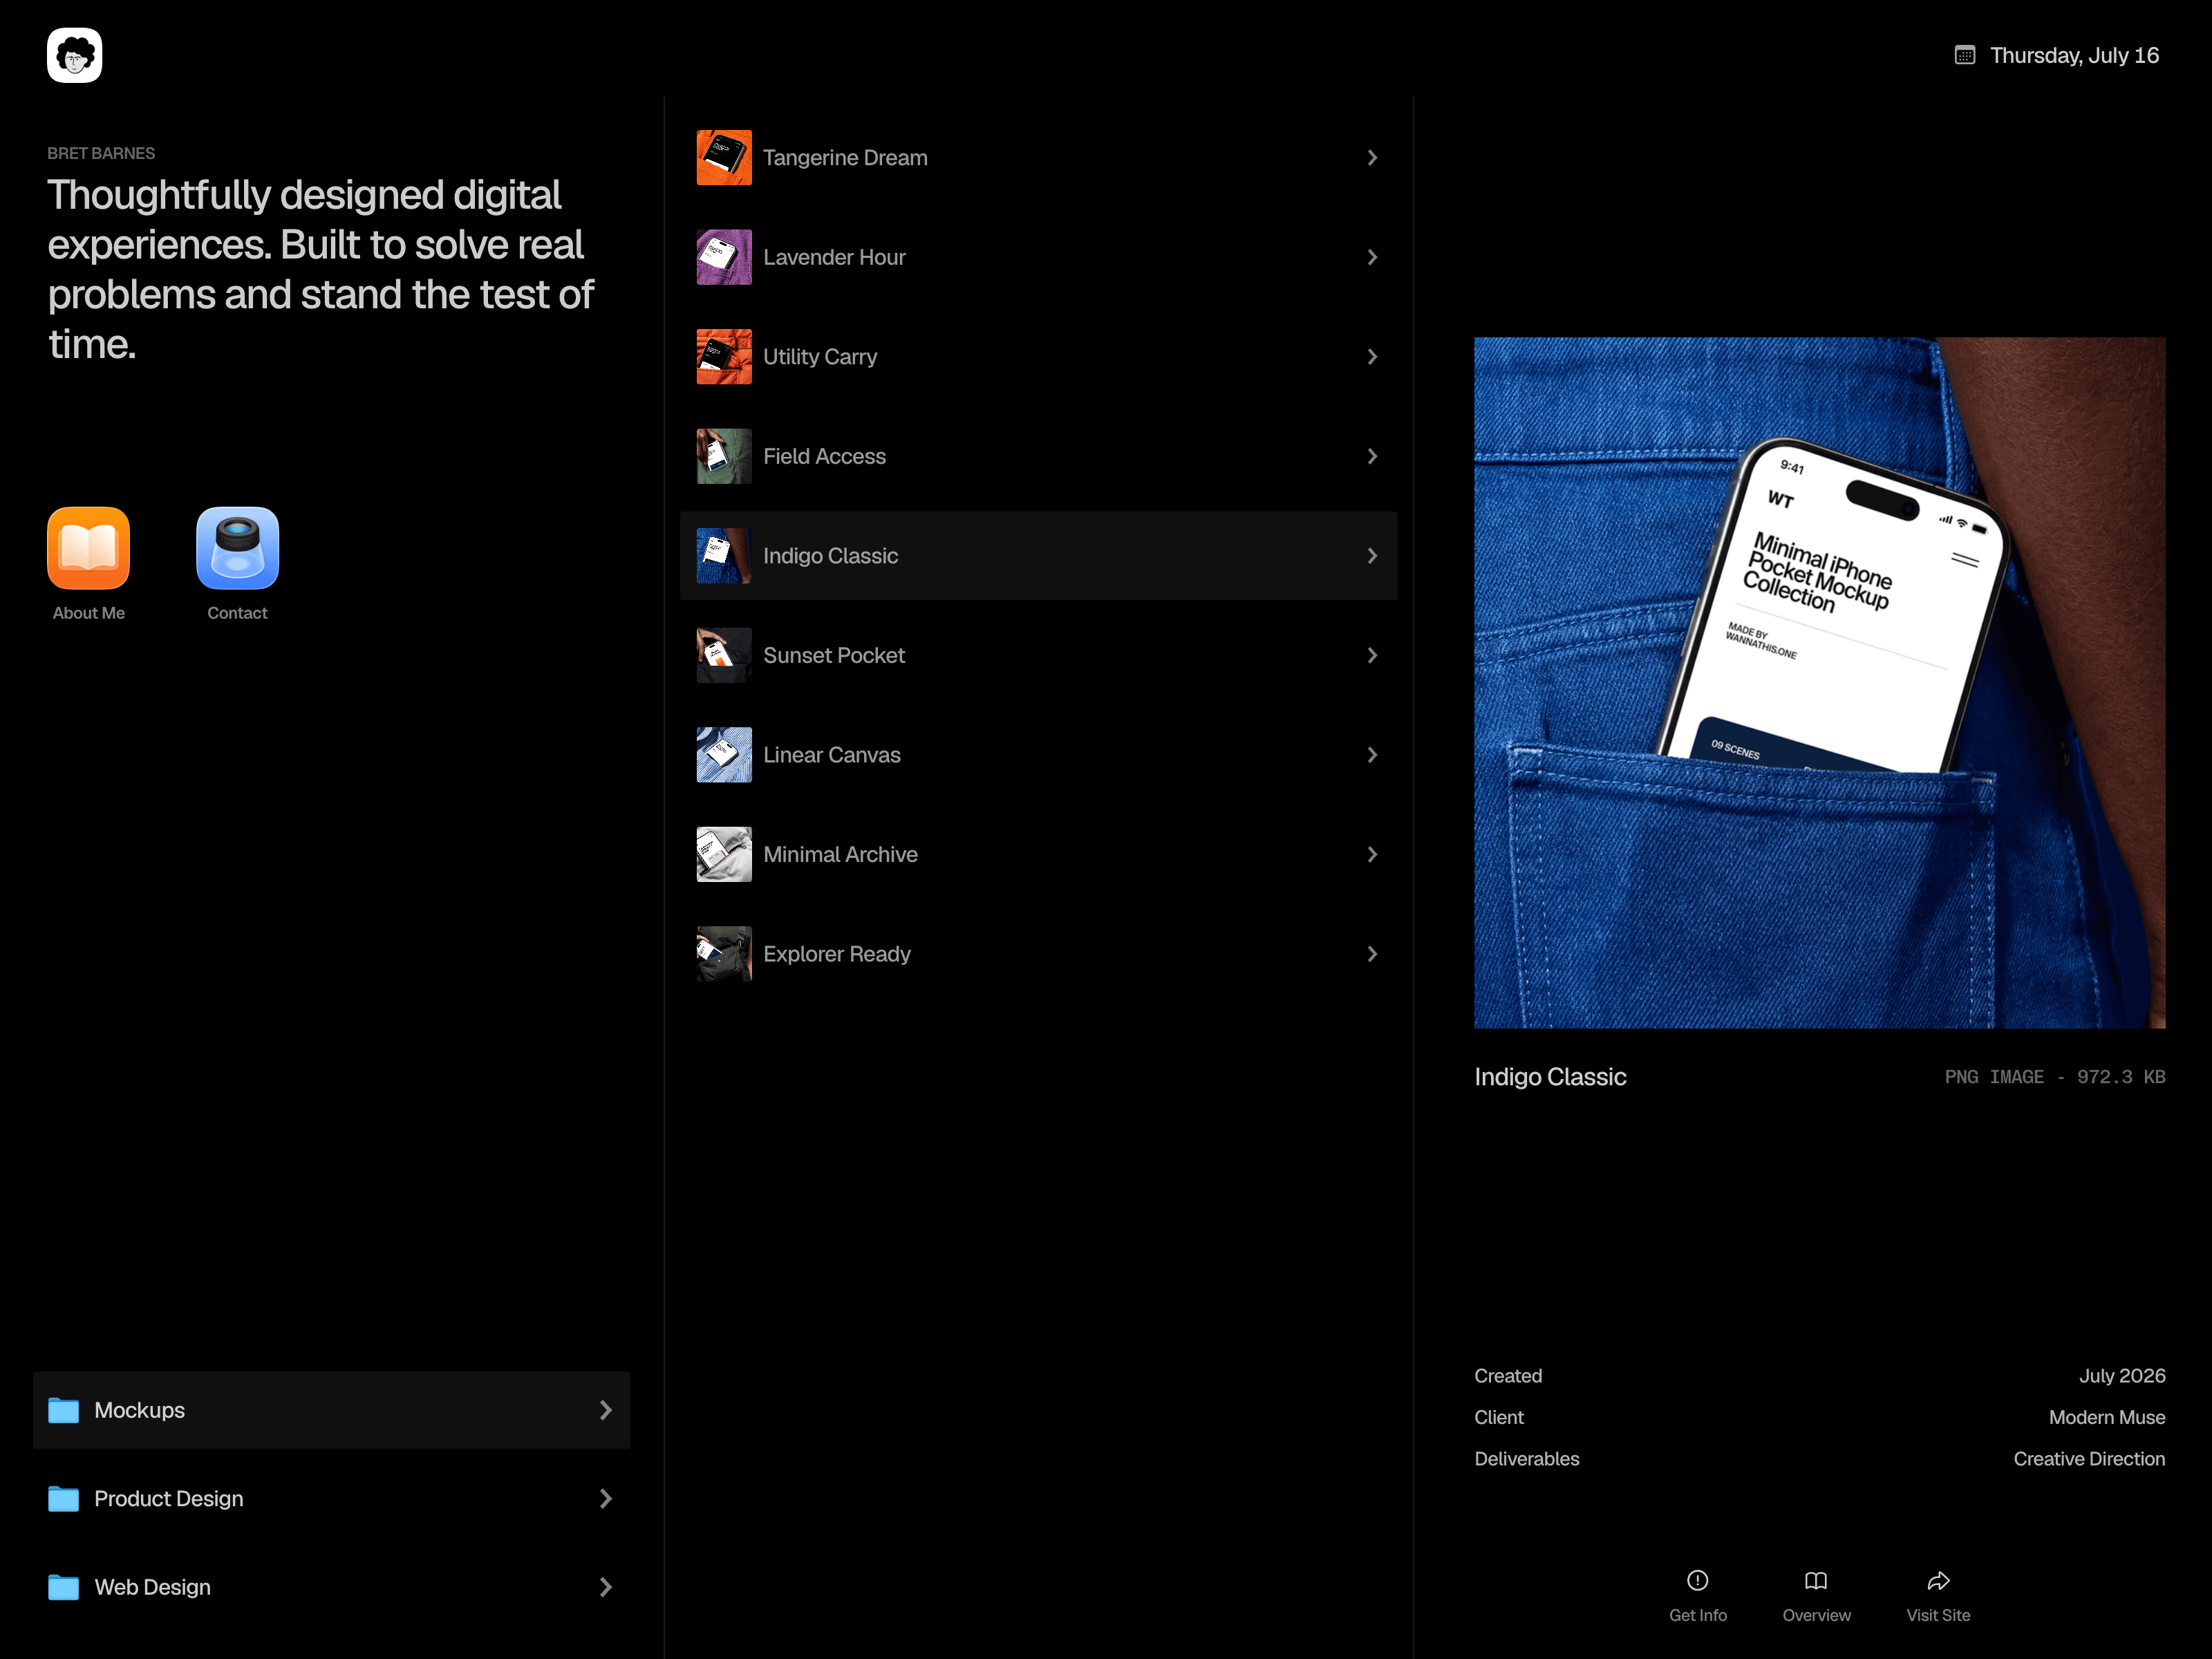Click the Created metadata label

pos(1508,1376)
